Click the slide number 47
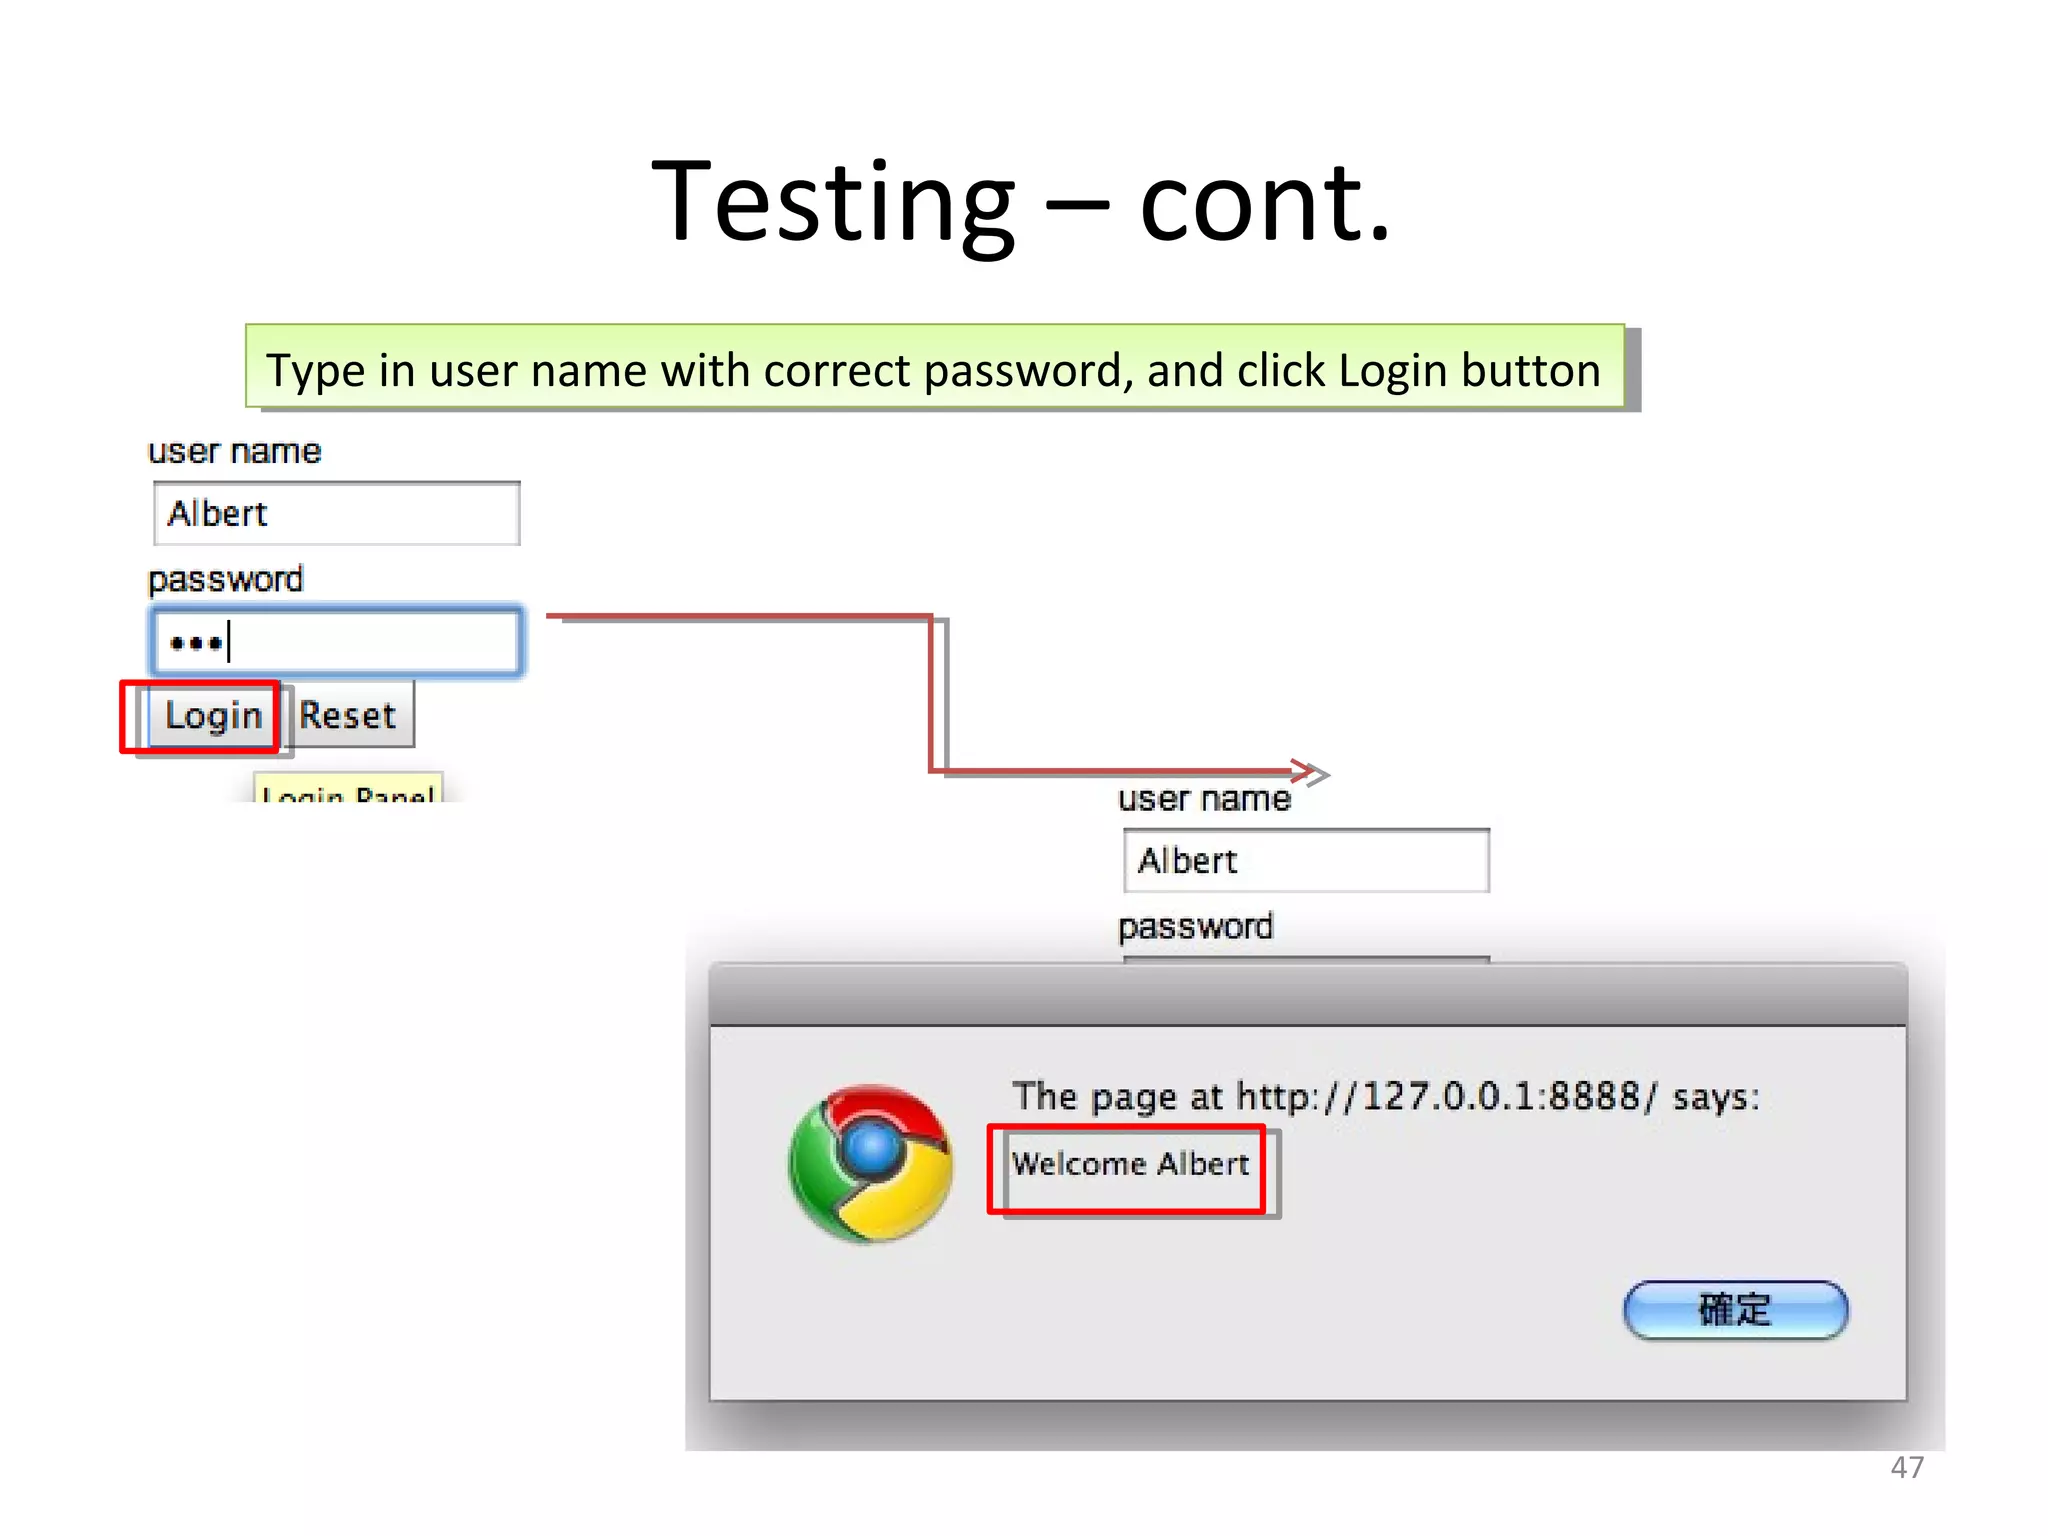 click(1907, 1467)
